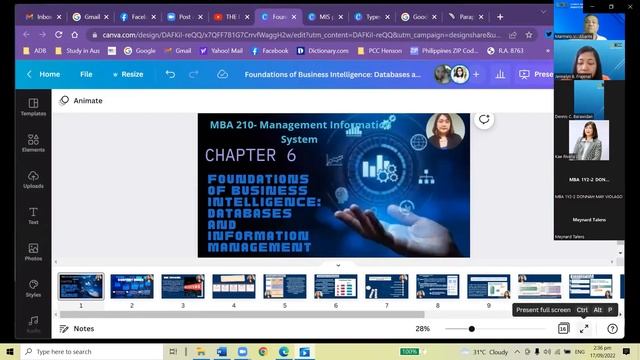Open the Notes panel

(x=77, y=329)
